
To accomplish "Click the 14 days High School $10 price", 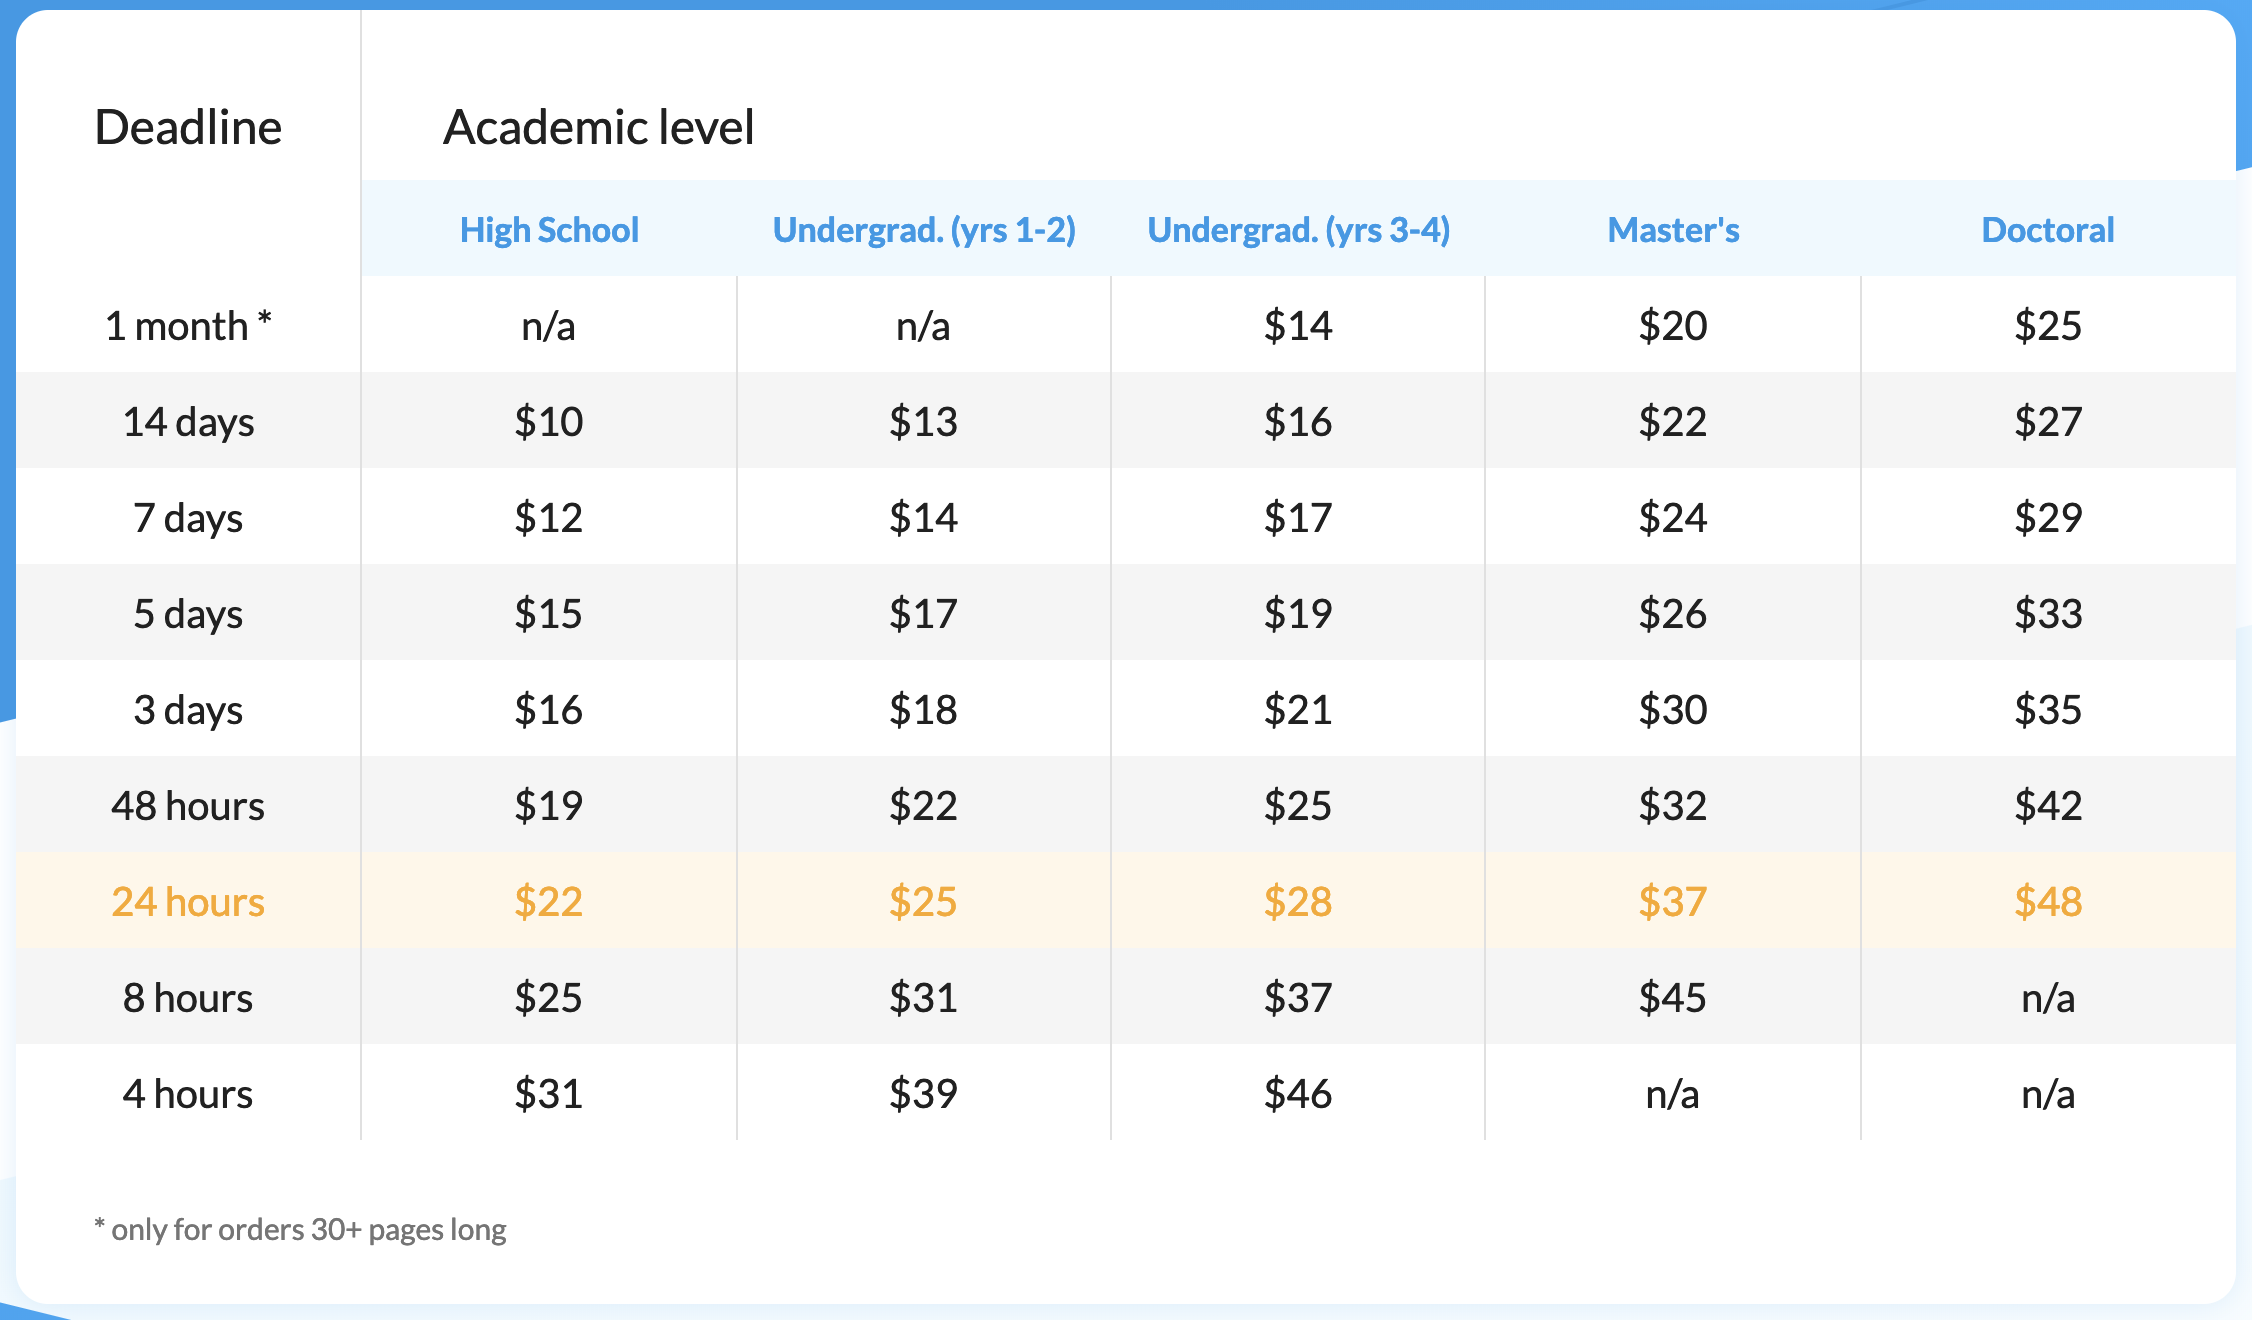I will point(549,422).
